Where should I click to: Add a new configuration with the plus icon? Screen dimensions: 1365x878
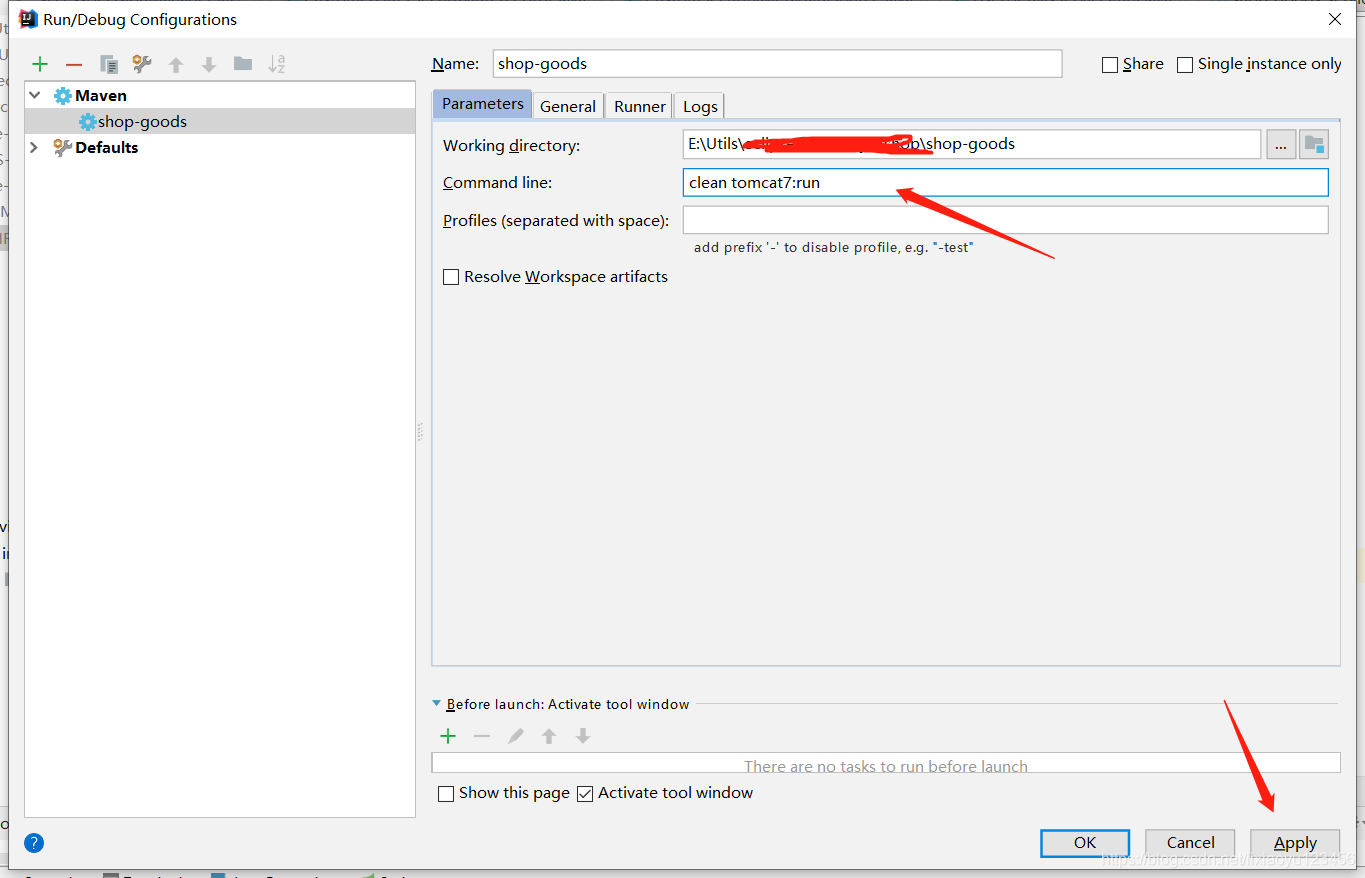pos(40,64)
